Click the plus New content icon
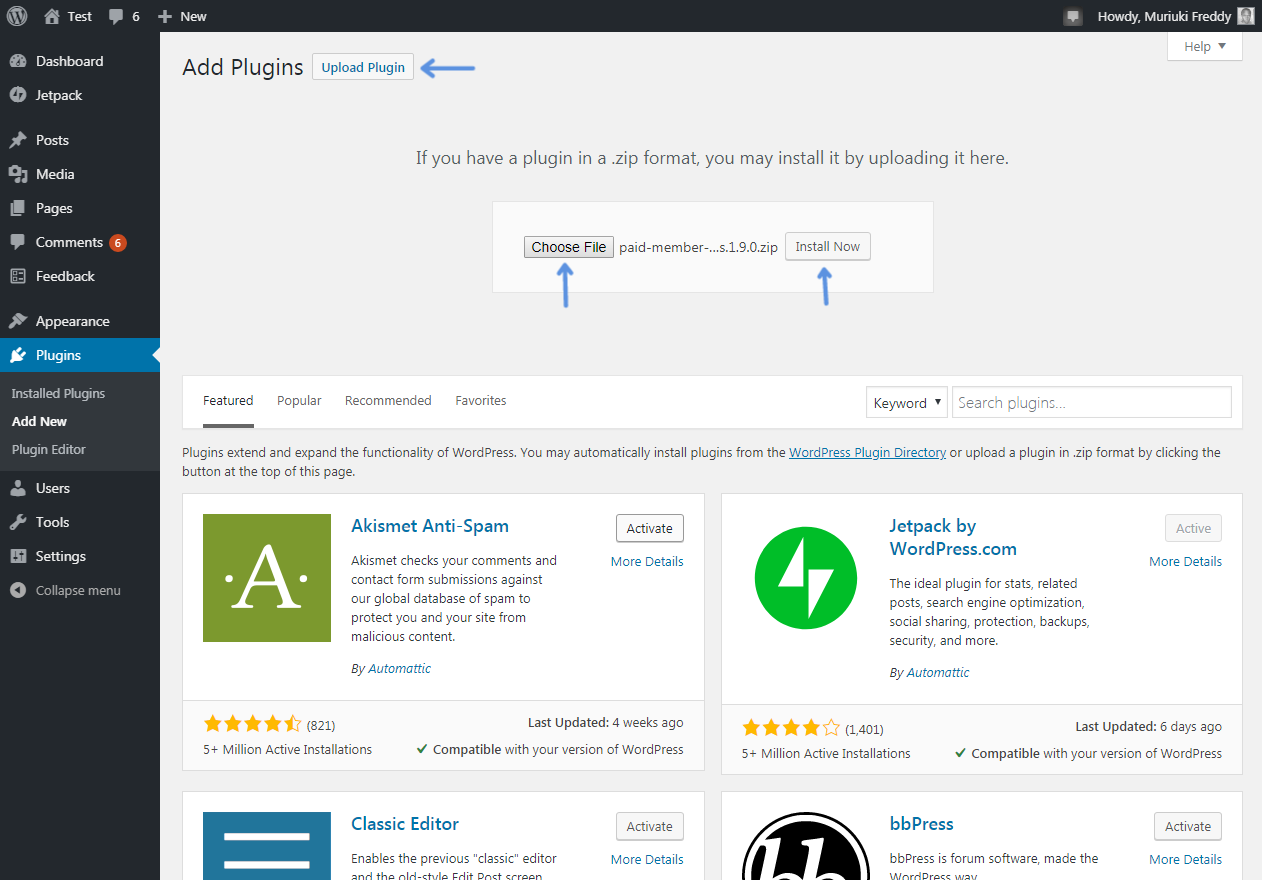Viewport: 1262px width, 880px height. (x=165, y=17)
